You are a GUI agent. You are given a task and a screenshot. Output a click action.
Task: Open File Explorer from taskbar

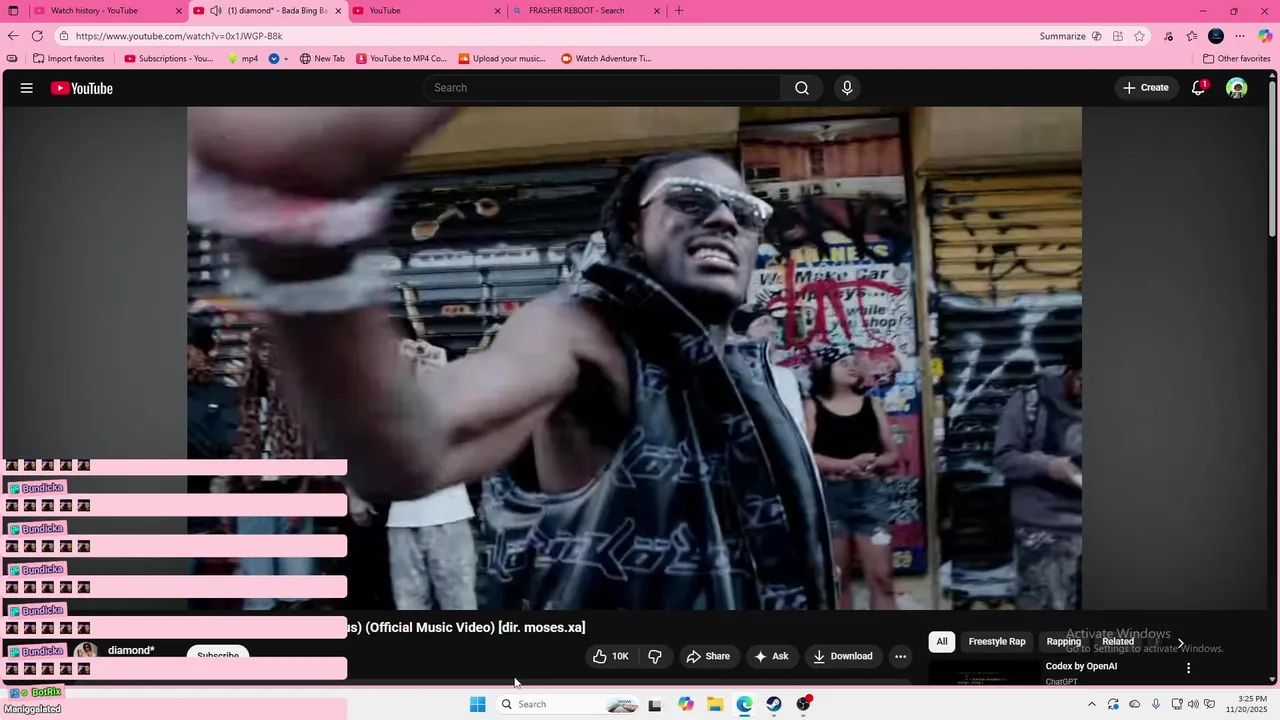coord(715,704)
